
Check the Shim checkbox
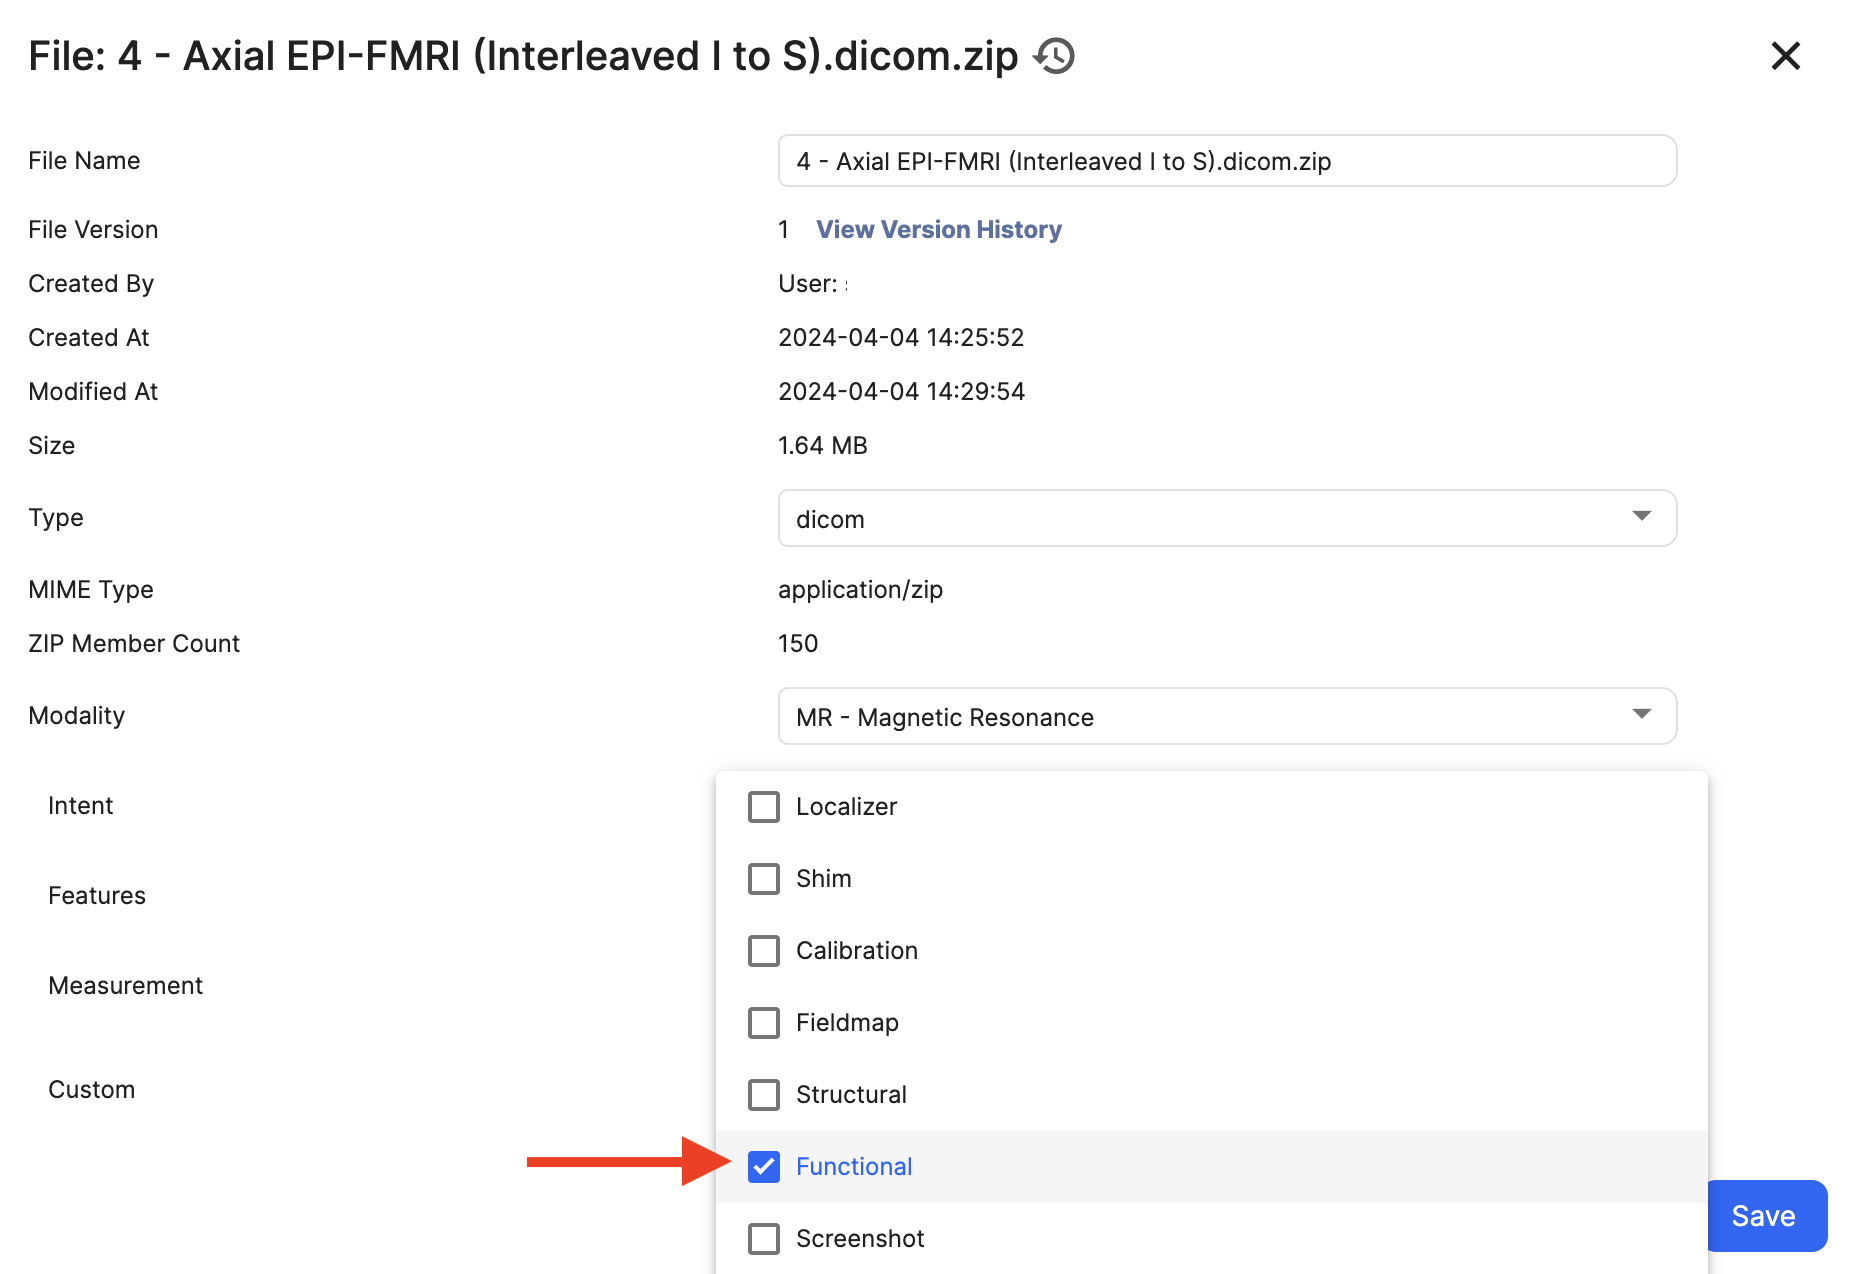[764, 879]
